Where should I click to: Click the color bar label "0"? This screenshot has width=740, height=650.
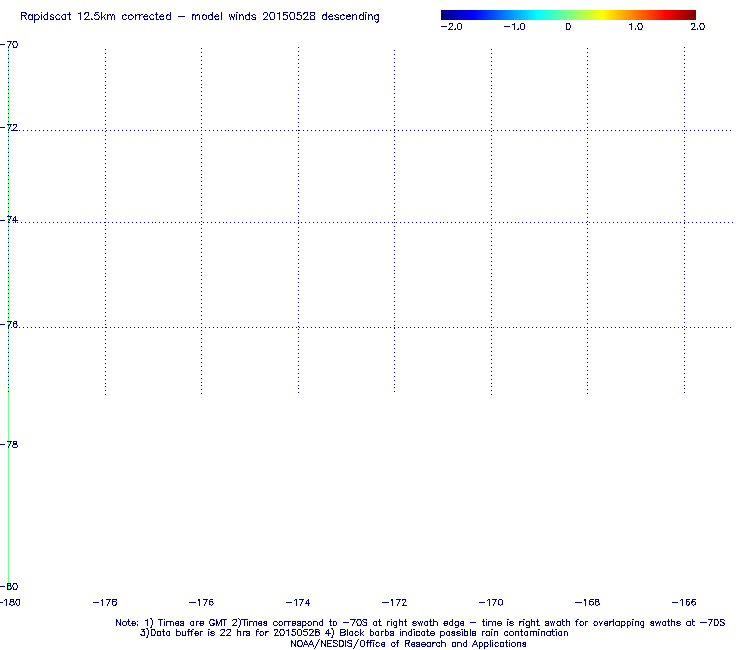pyautogui.click(x=568, y=27)
